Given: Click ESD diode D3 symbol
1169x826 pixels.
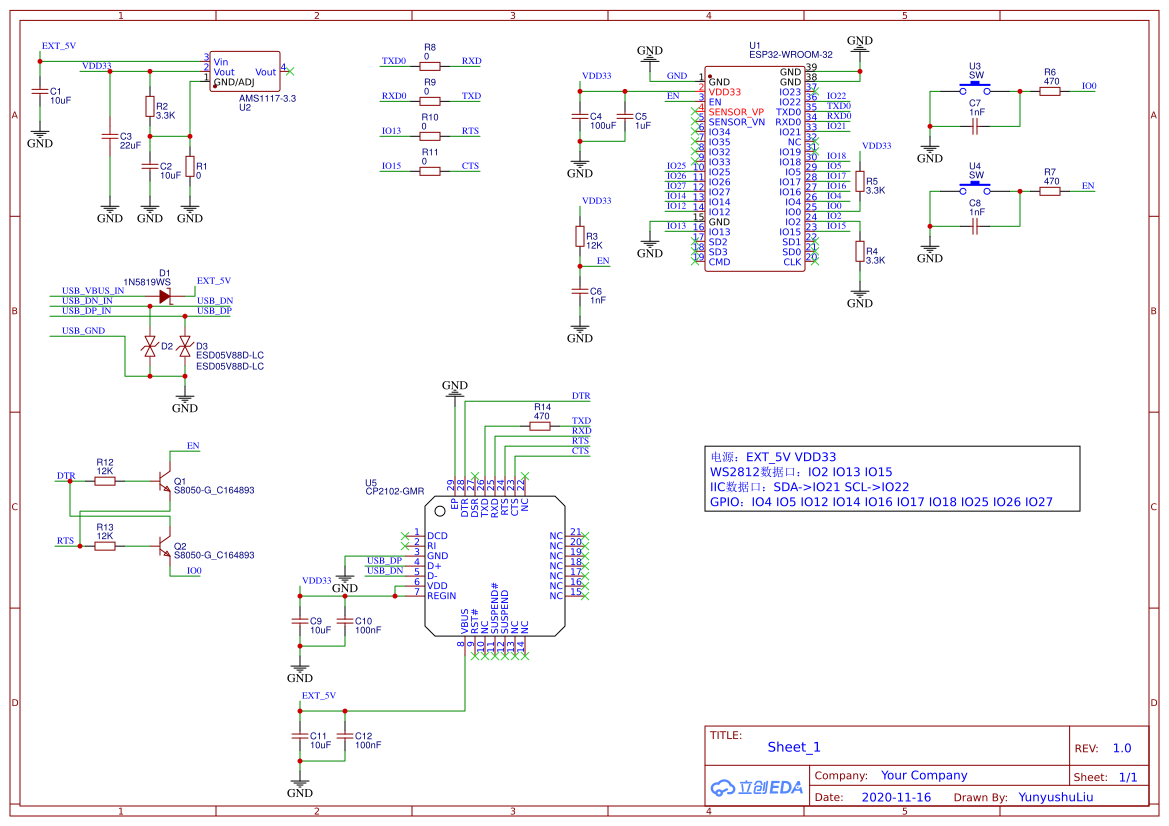Looking at the screenshot, I should pyautogui.click(x=185, y=346).
